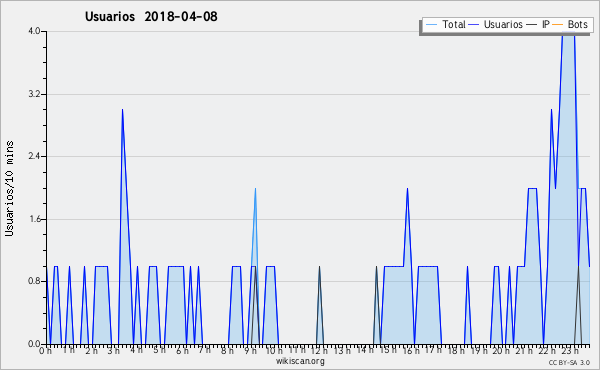Click the dark IP spike at 12 h
Viewport: 600px width, 370px height.
pos(320,267)
